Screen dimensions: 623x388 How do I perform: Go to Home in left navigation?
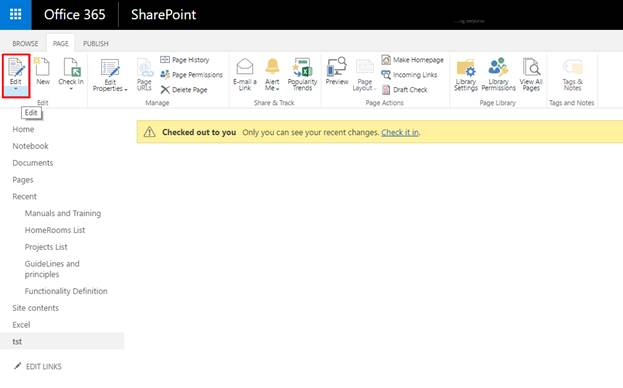click(23, 129)
